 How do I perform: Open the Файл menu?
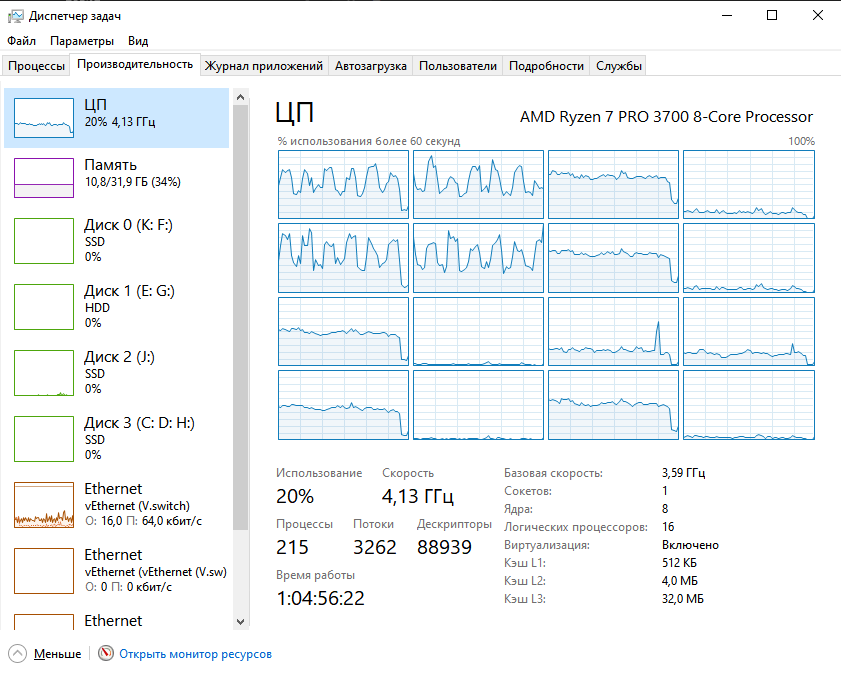click(21, 41)
